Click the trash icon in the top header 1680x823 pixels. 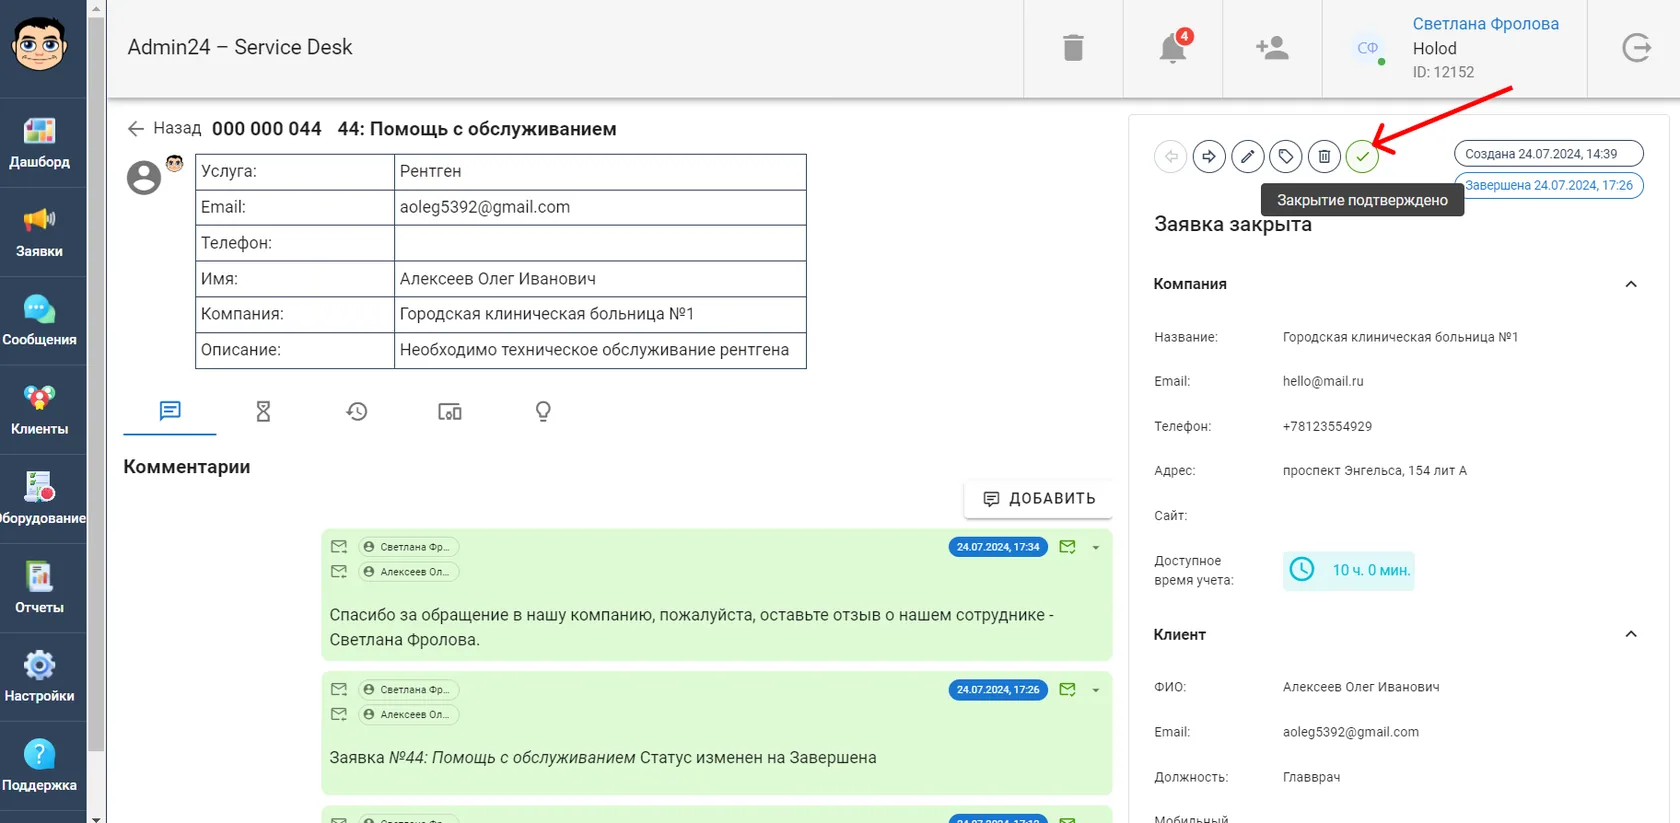1073,48
